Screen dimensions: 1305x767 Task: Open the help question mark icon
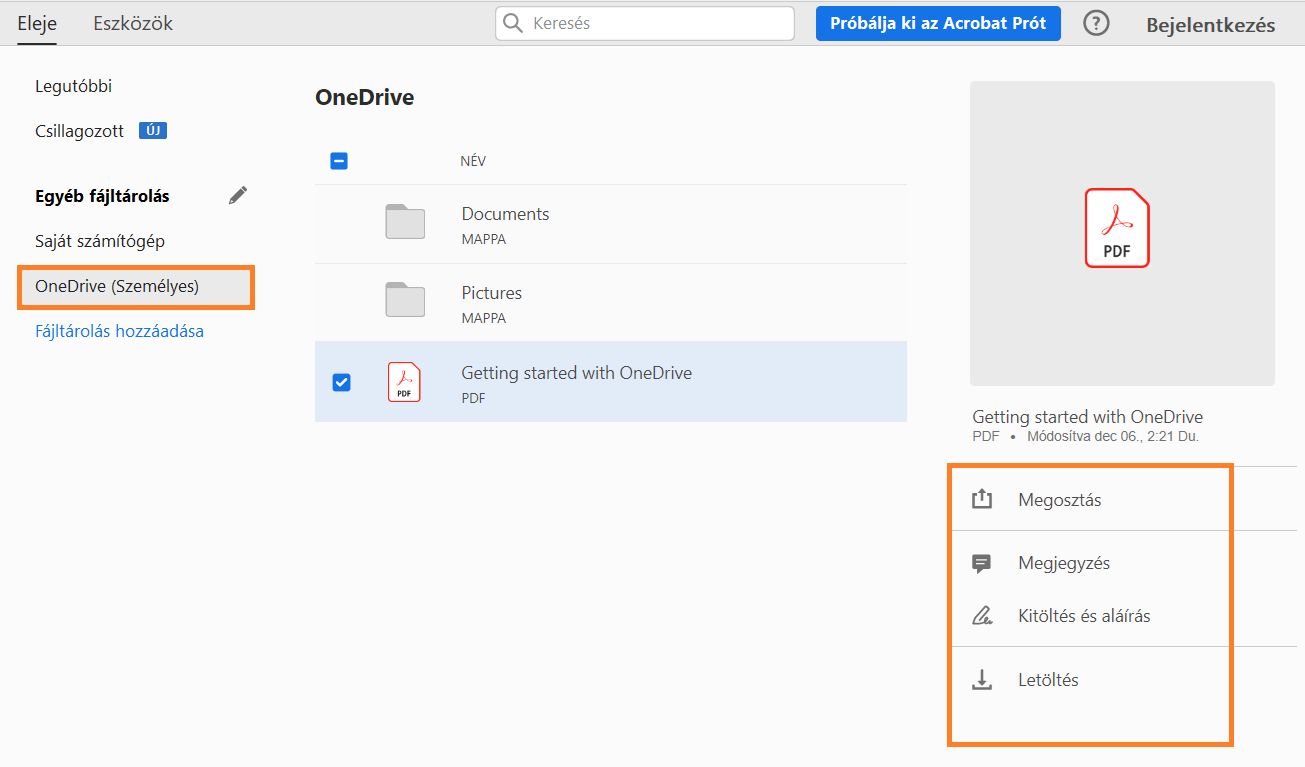[1096, 22]
